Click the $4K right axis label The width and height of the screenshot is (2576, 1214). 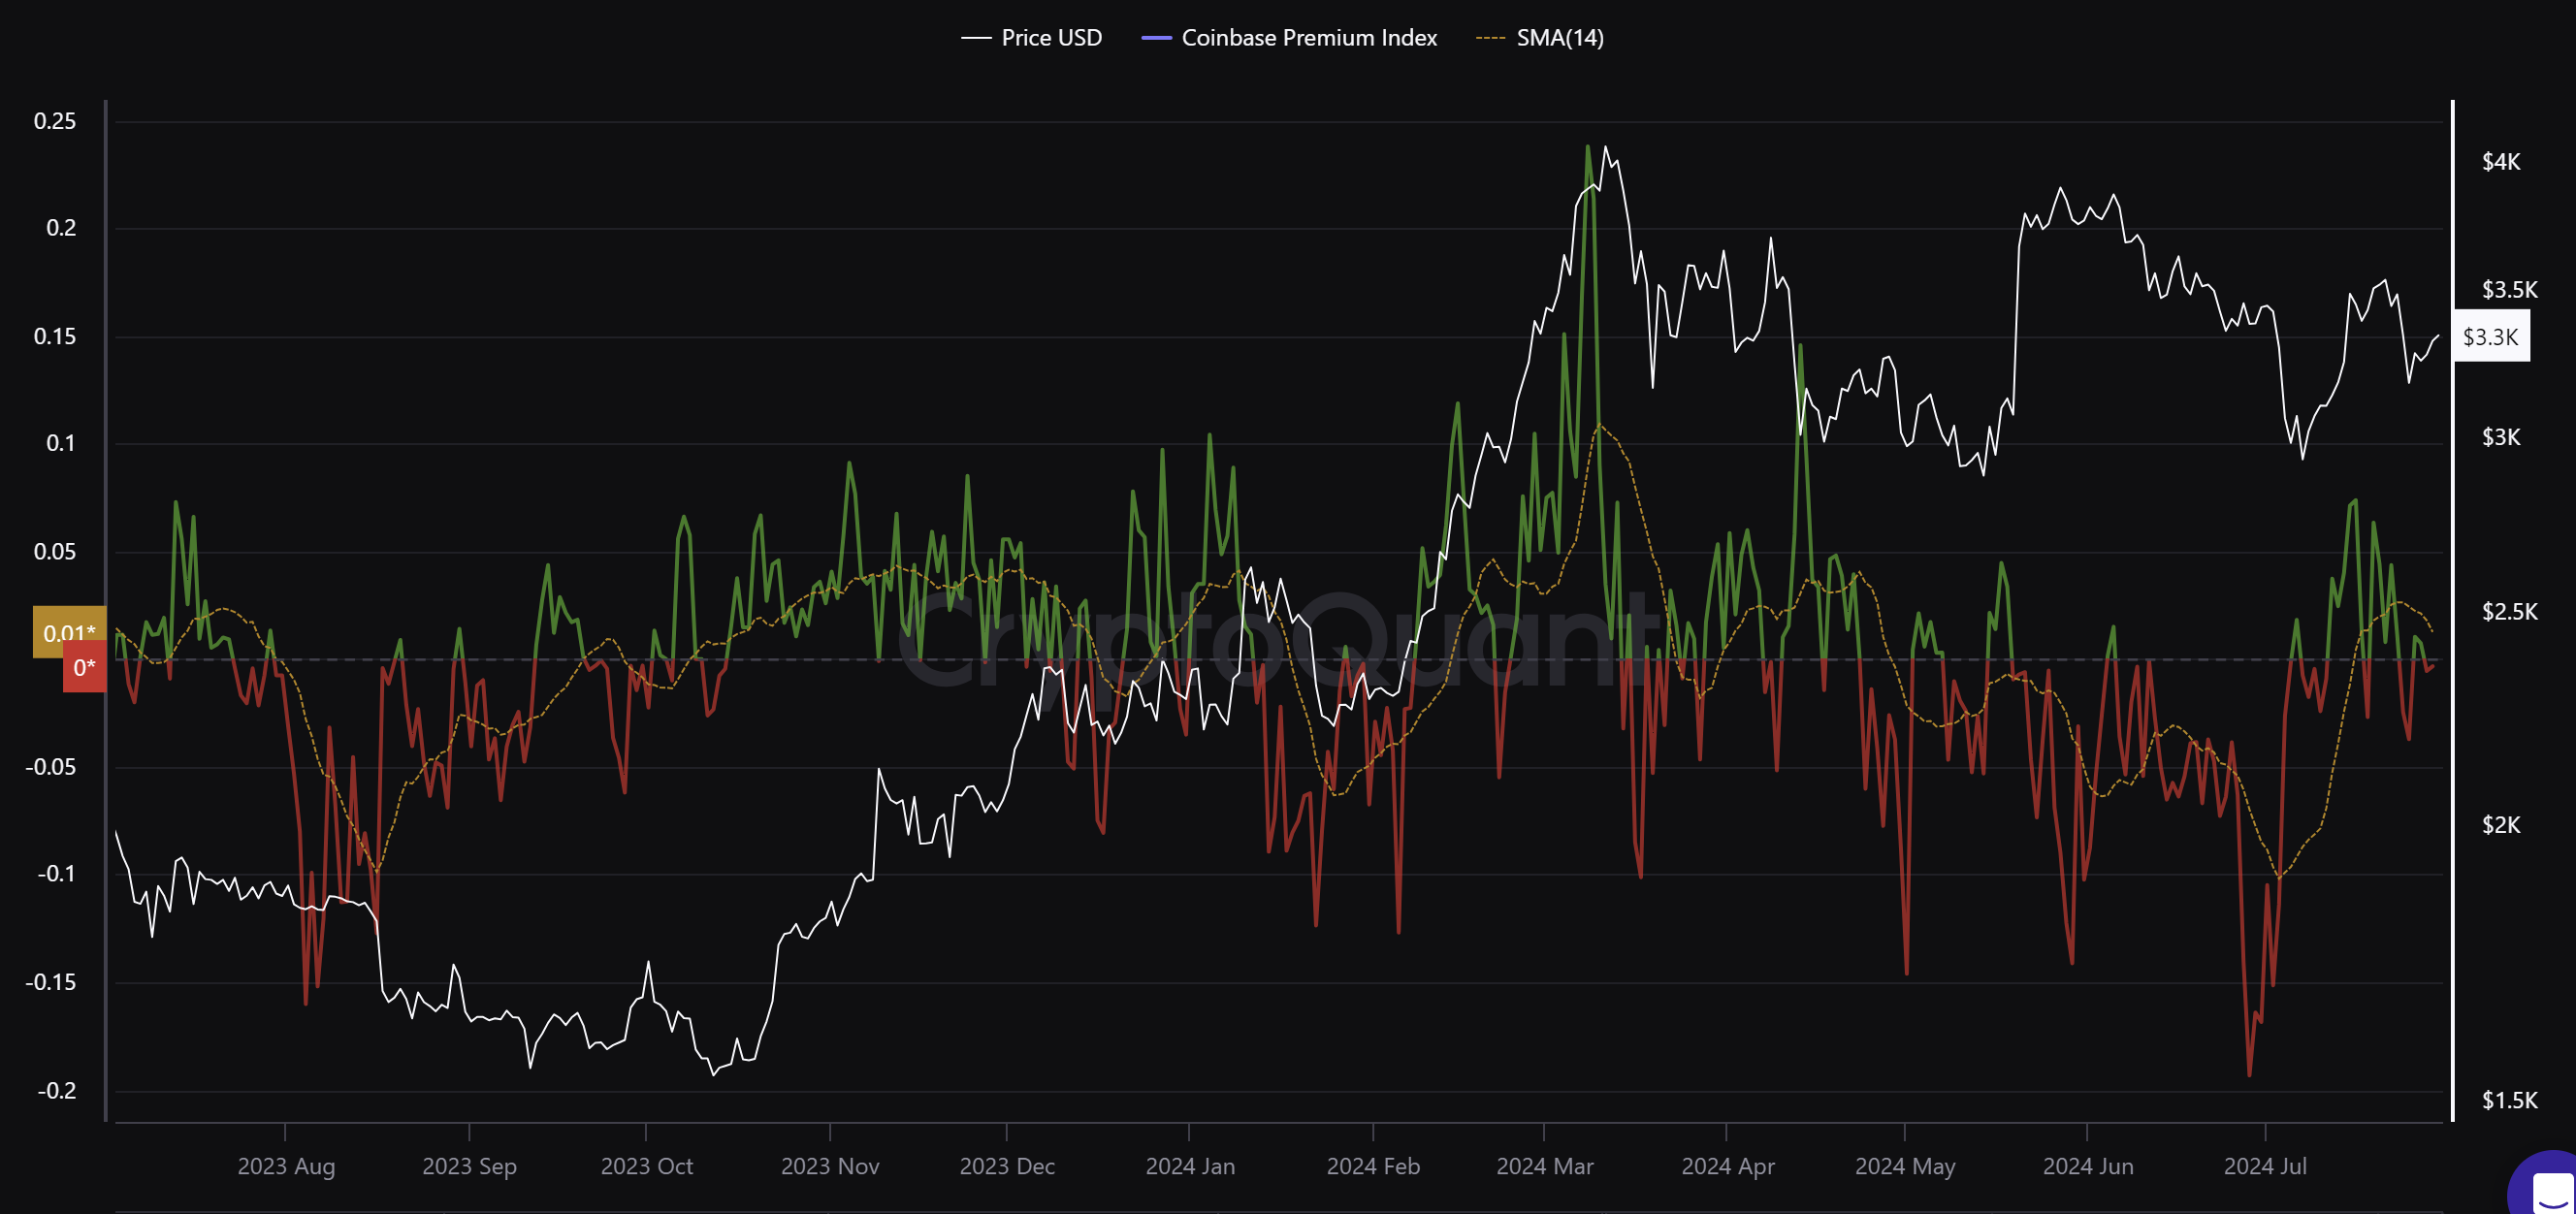tap(2501, 162)
